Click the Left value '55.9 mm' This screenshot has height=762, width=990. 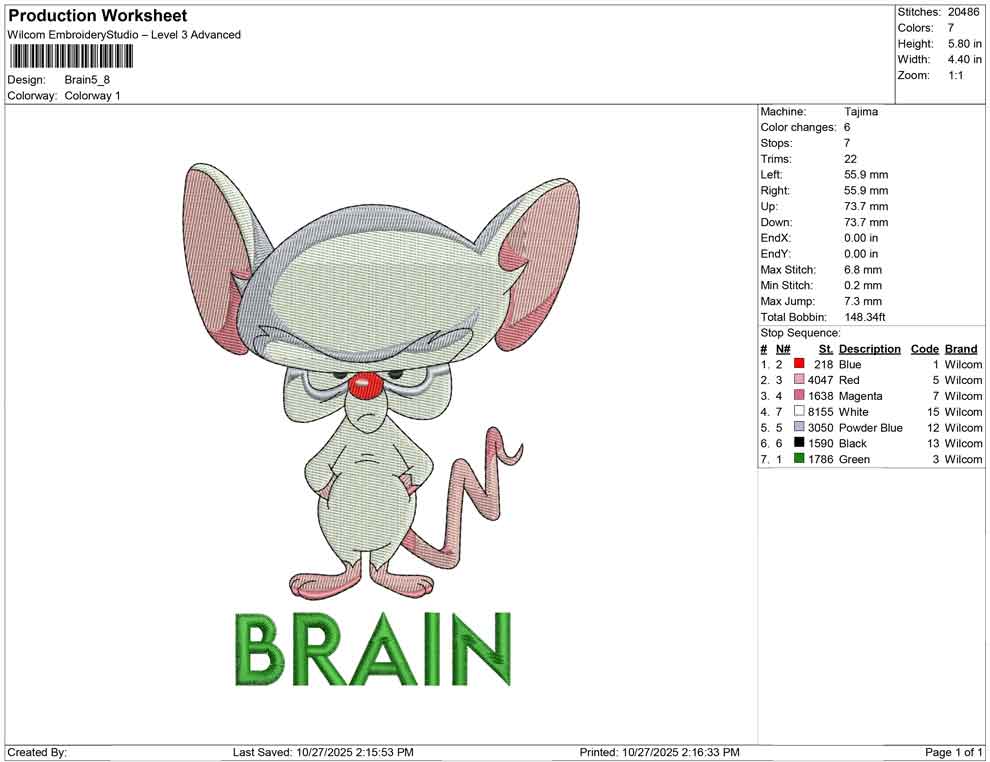866,175
